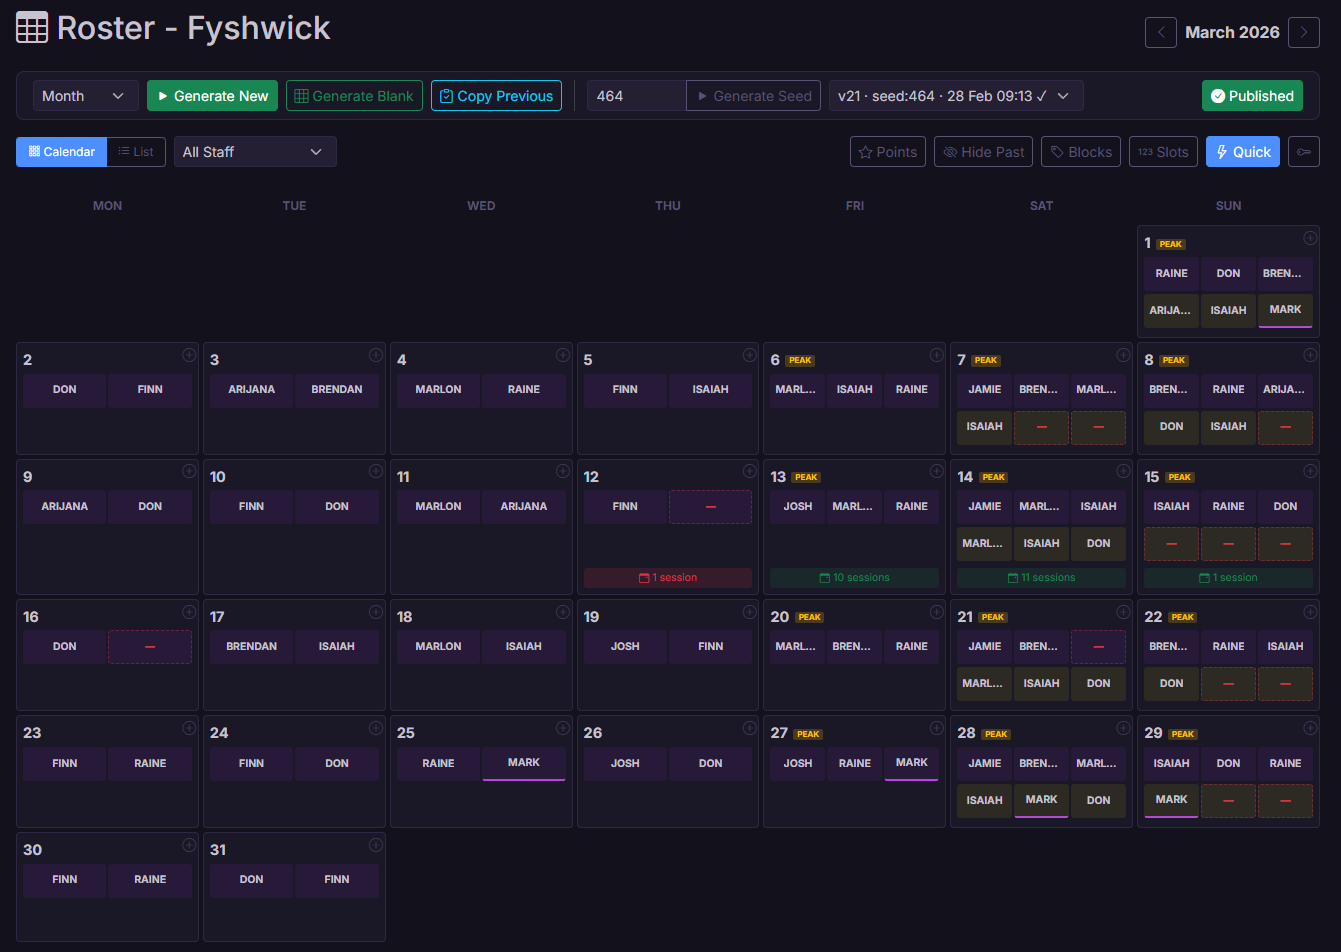The image size is (1341, 952).
Task: Open the All Staff filter dropdown
Action: 255,151
